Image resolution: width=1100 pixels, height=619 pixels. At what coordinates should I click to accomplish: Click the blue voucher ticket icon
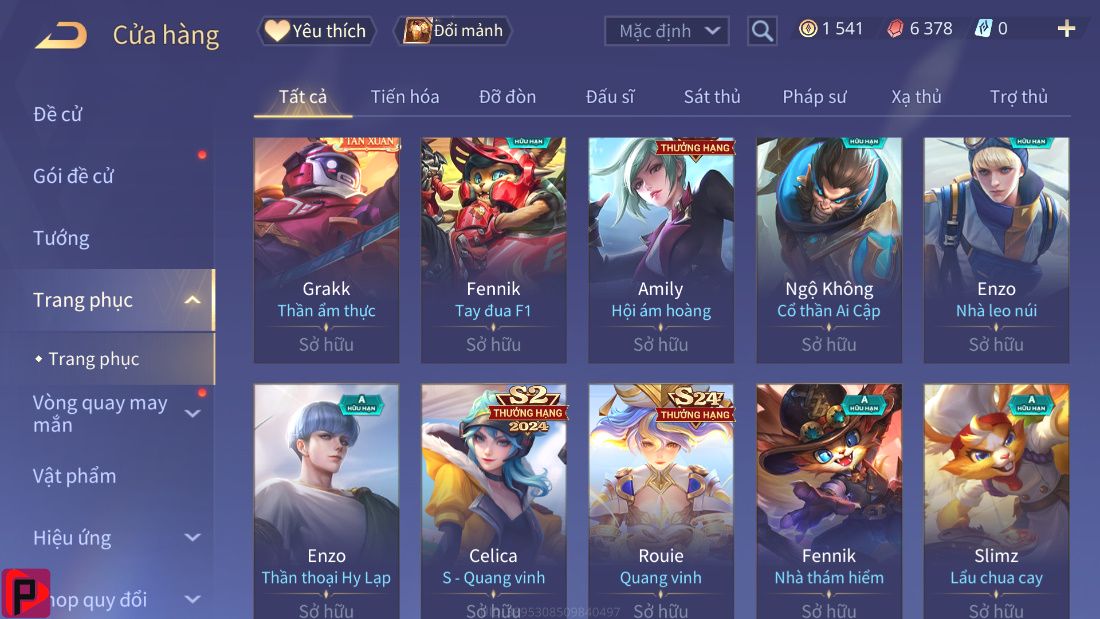[x=983, y=29]
